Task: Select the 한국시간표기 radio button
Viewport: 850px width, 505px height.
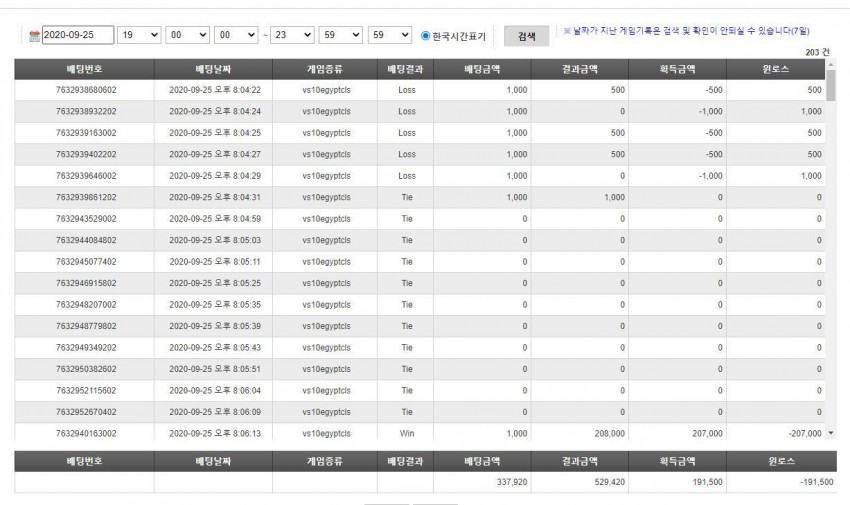Action: [426, 36]
